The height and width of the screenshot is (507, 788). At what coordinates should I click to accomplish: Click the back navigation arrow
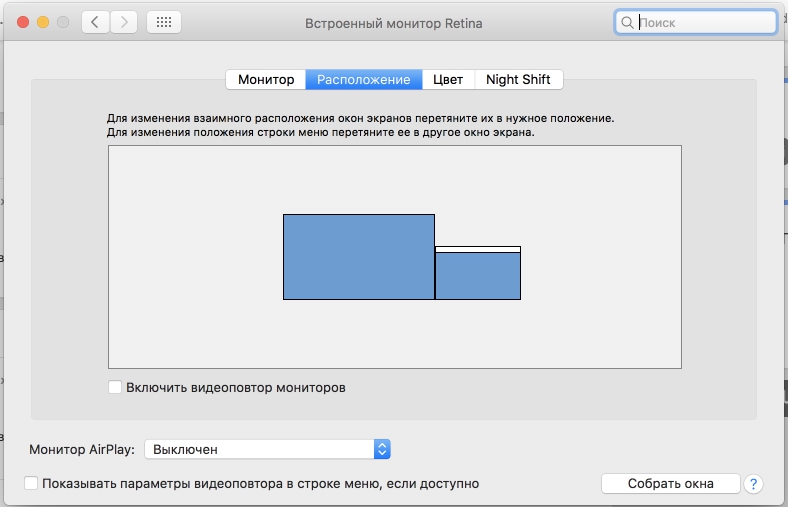click(x=96, y=22)
